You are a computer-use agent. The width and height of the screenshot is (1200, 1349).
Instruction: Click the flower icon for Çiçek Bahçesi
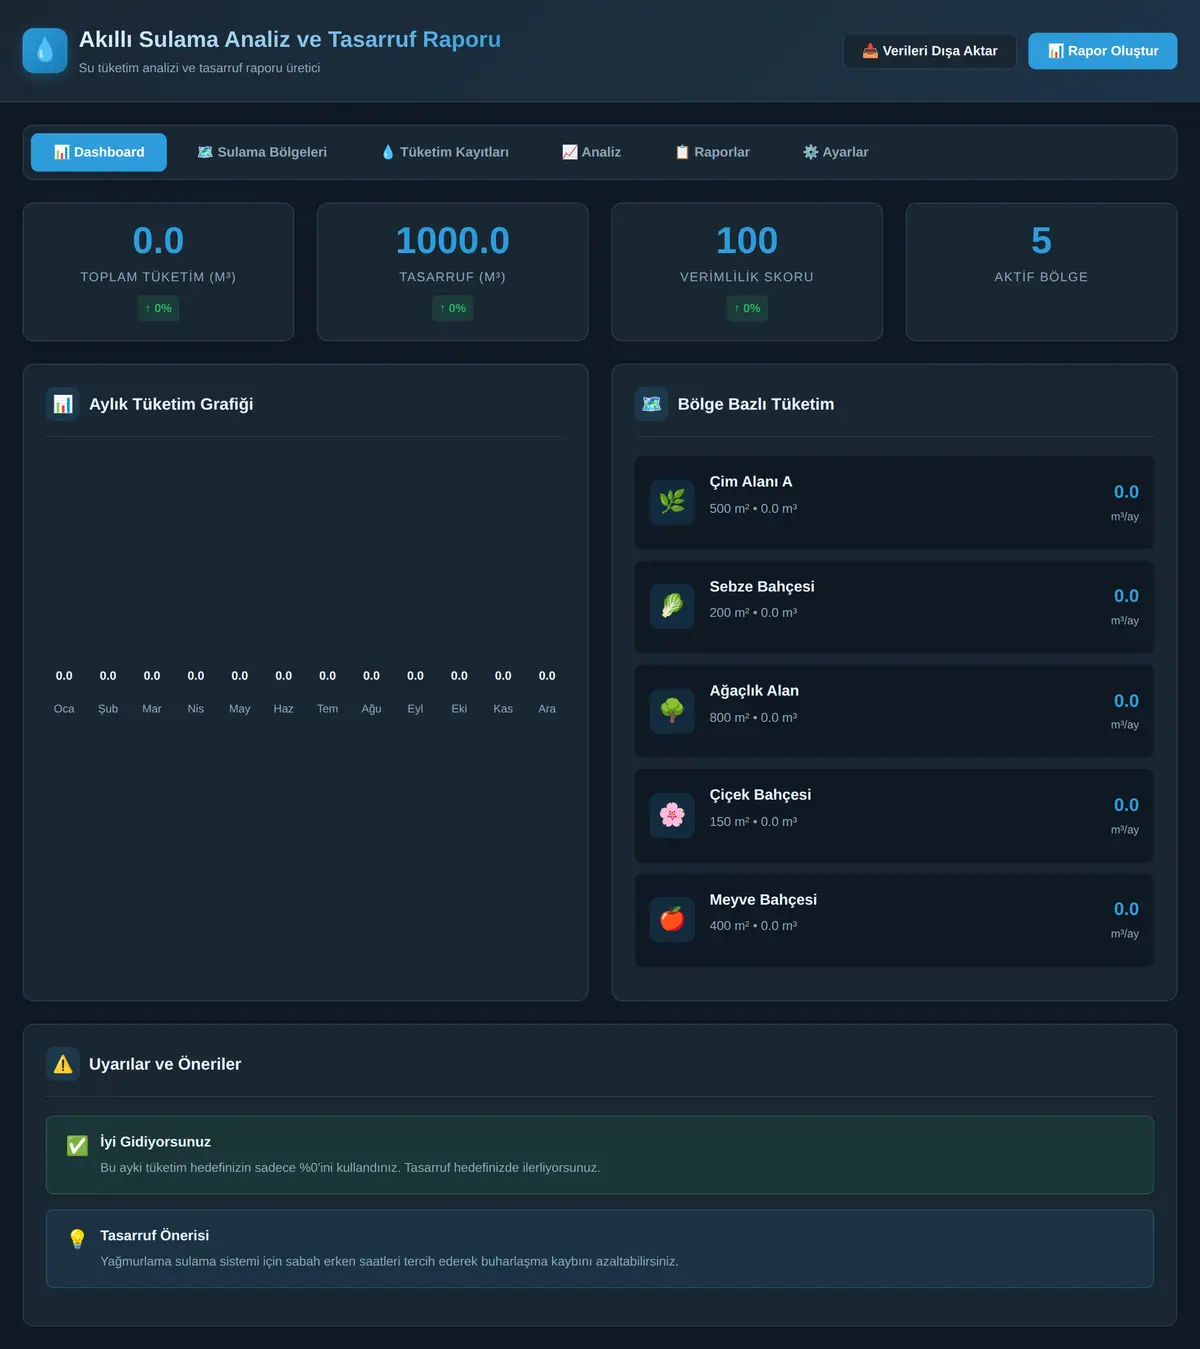tap(672, 815)
